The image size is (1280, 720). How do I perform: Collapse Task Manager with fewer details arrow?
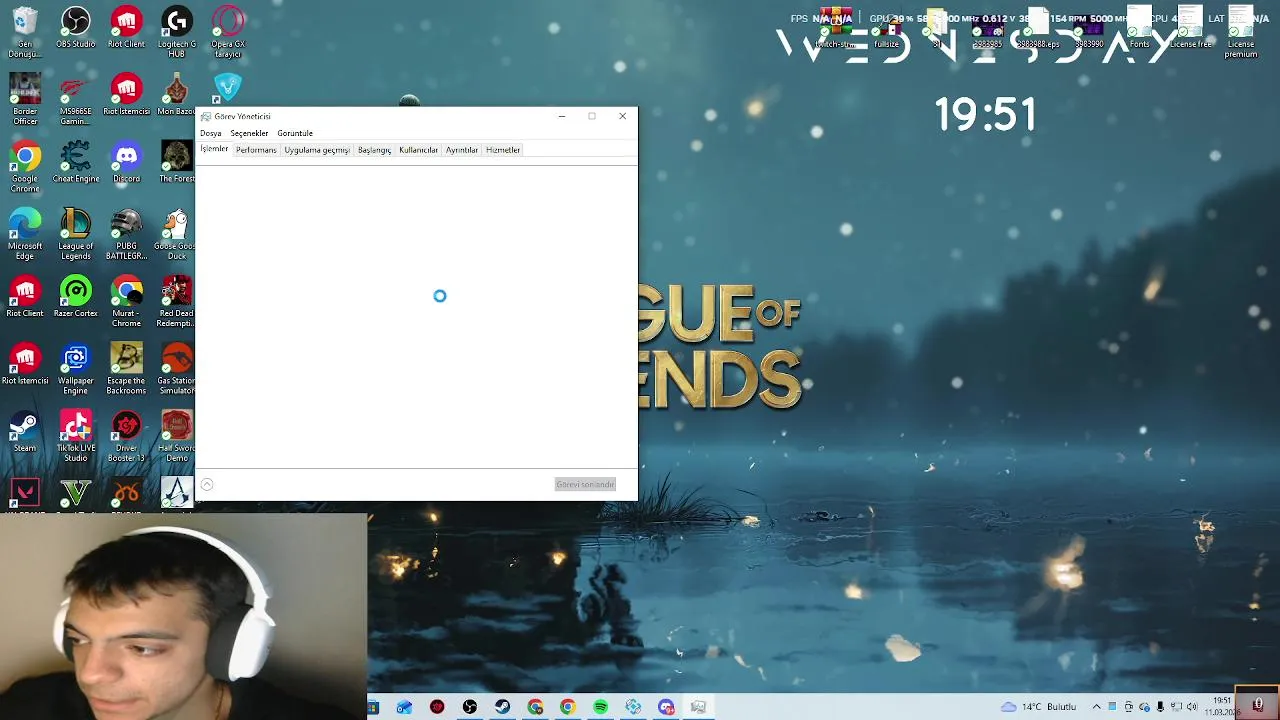click(207, 485)
